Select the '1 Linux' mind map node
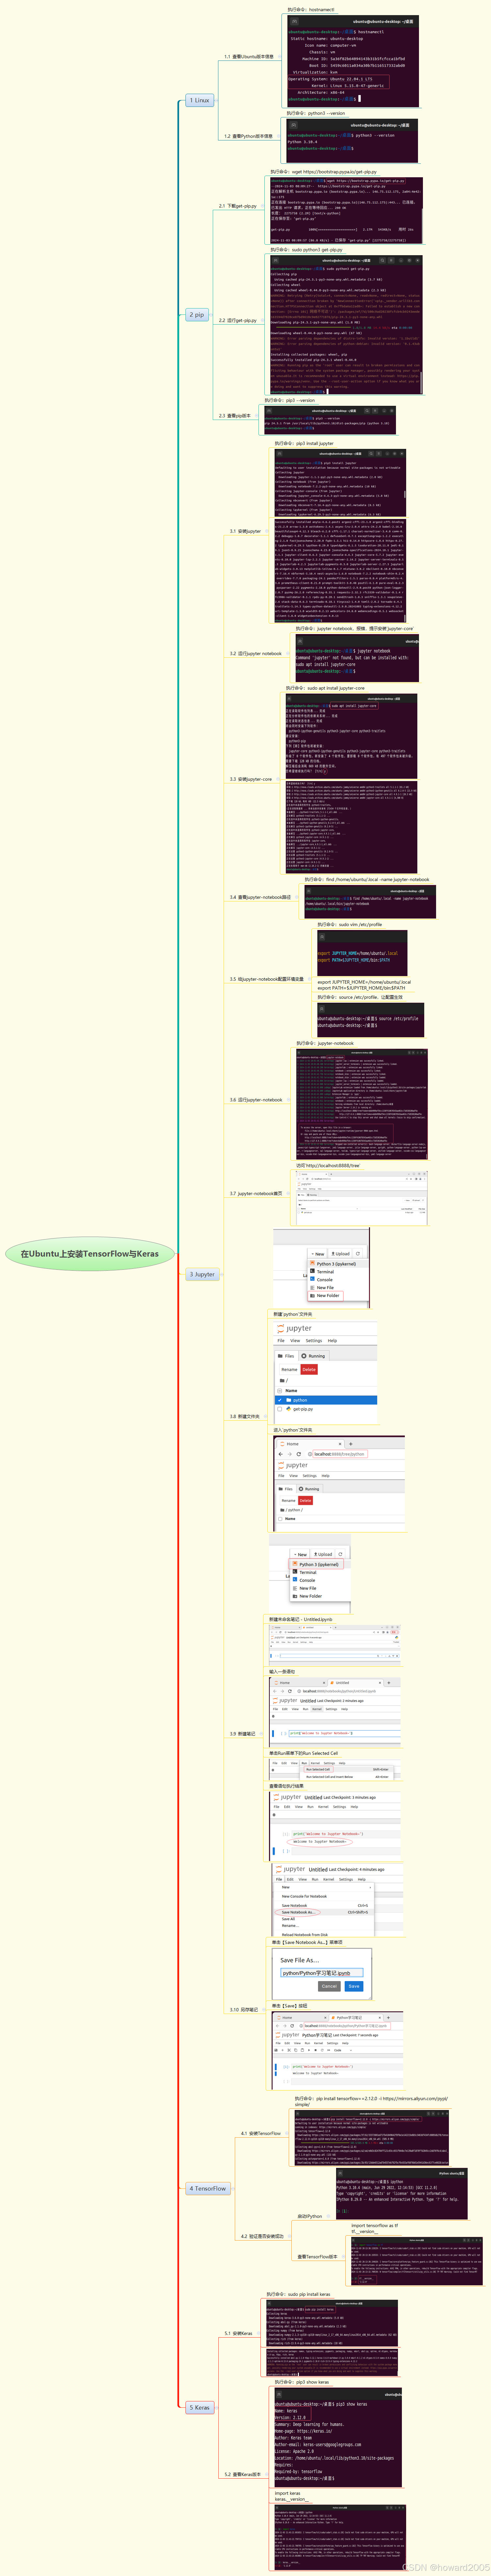The height and width of the screenshot is (2576, 491). point(200,100)
